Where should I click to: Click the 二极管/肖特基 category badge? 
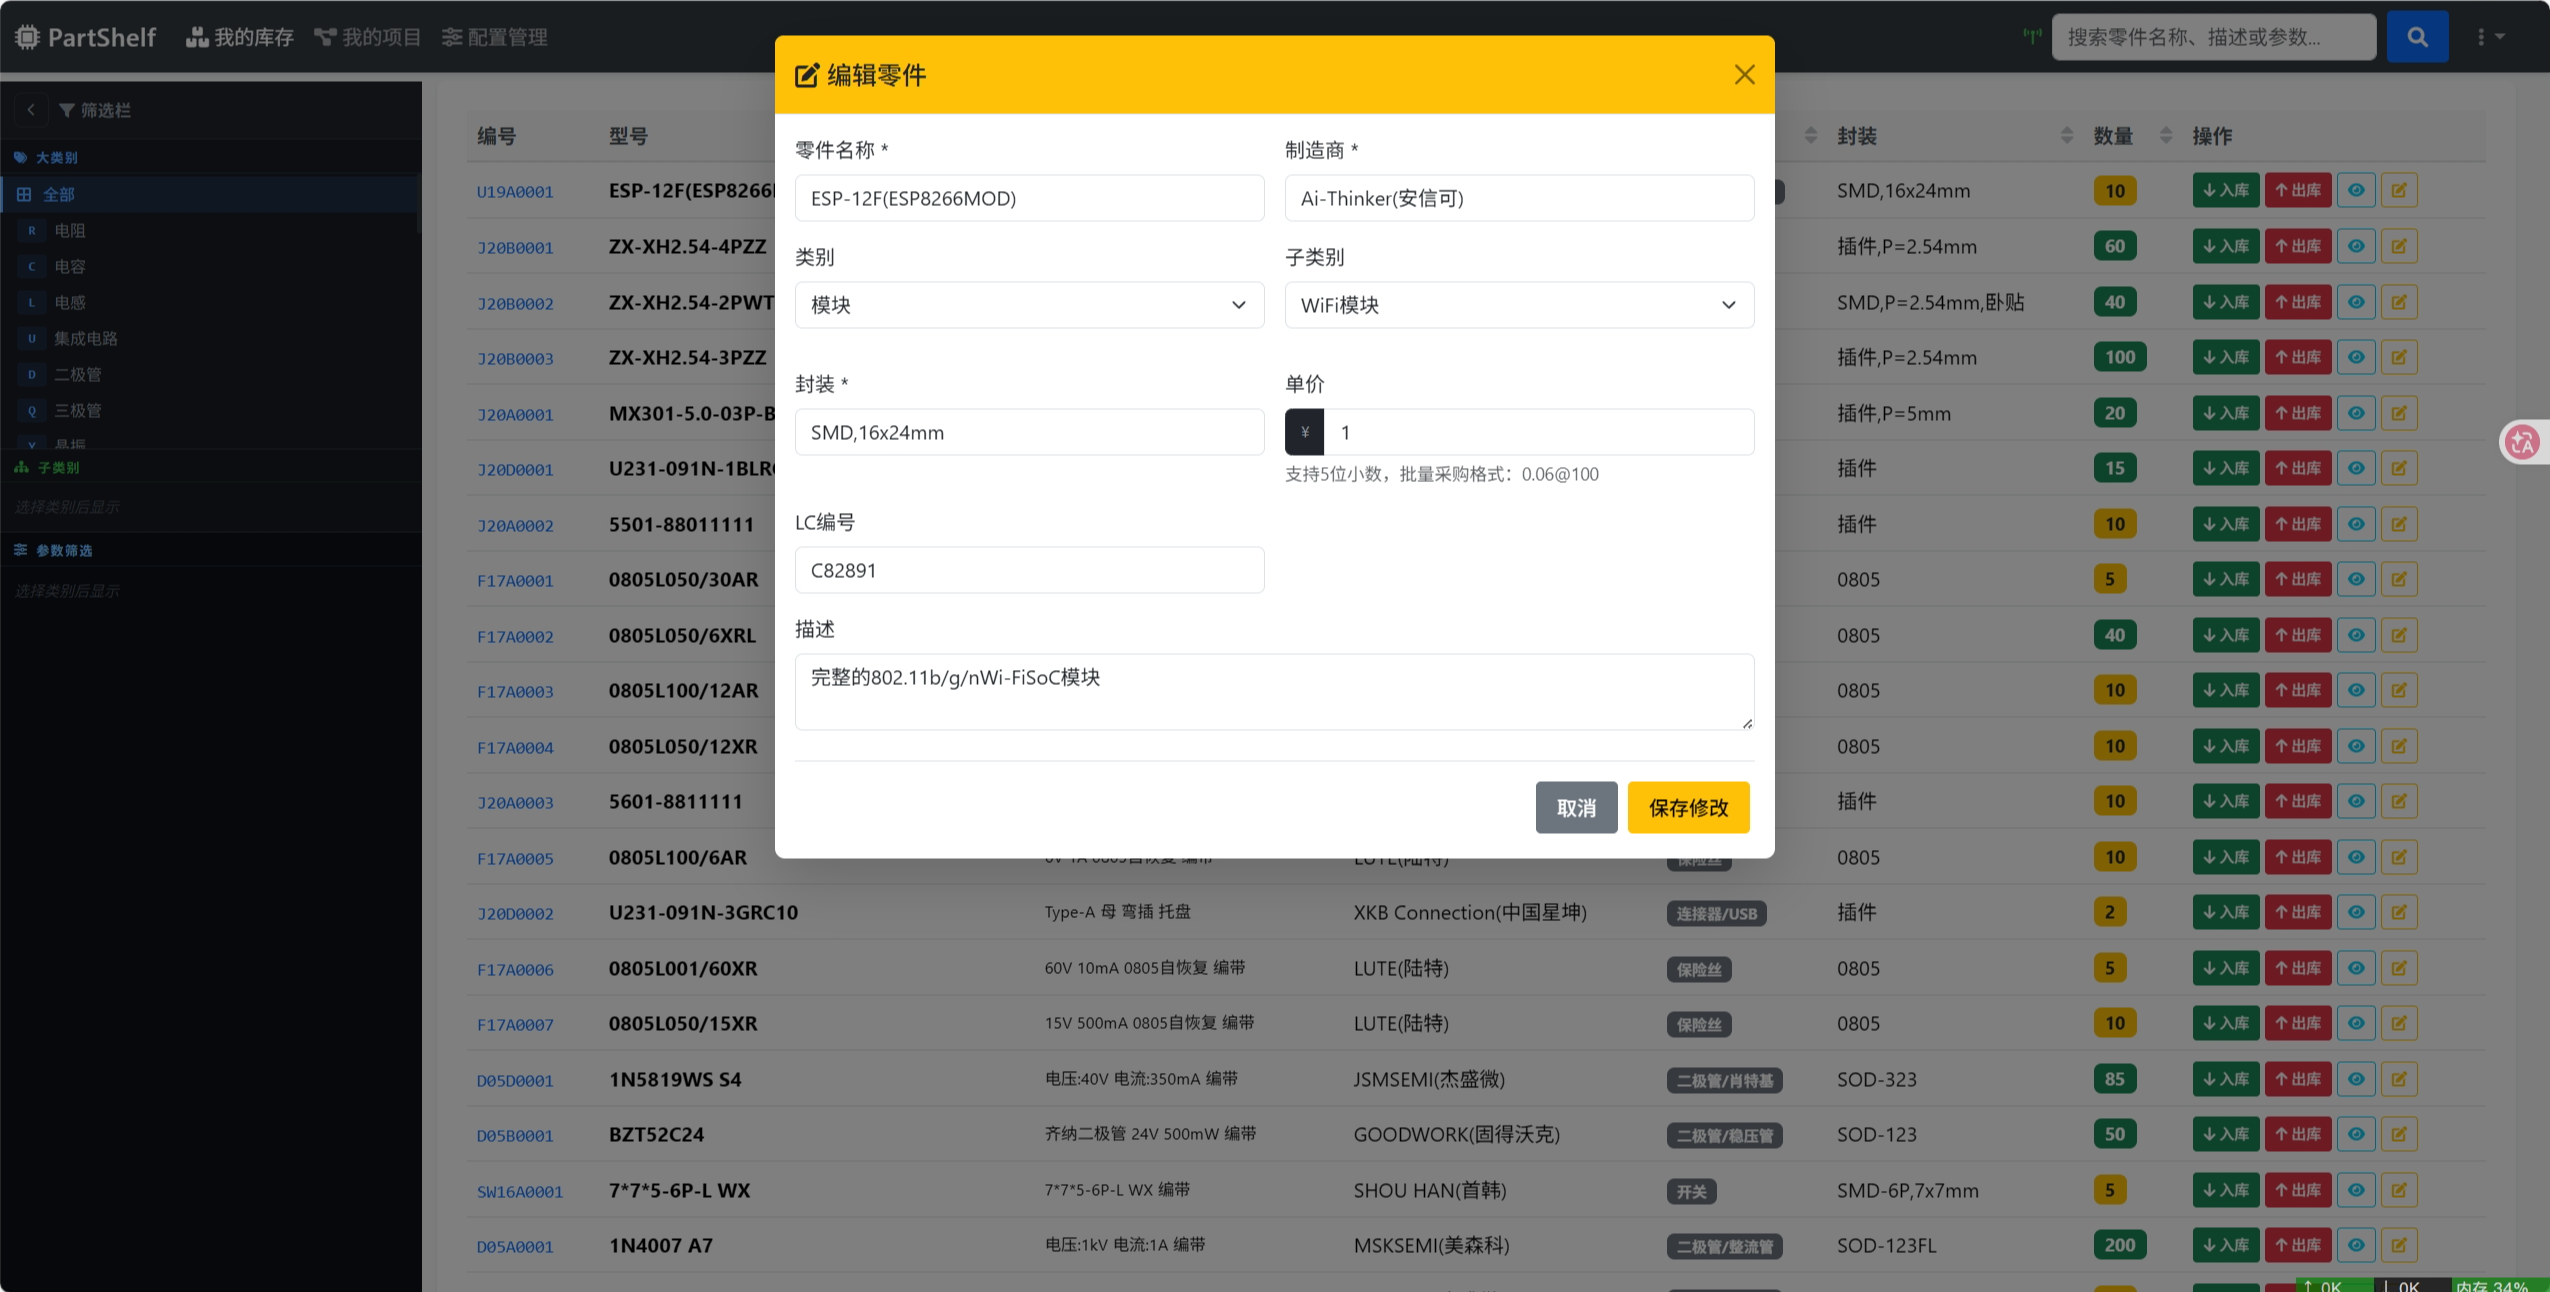pyautogui.click(x=1724, y=1081)
